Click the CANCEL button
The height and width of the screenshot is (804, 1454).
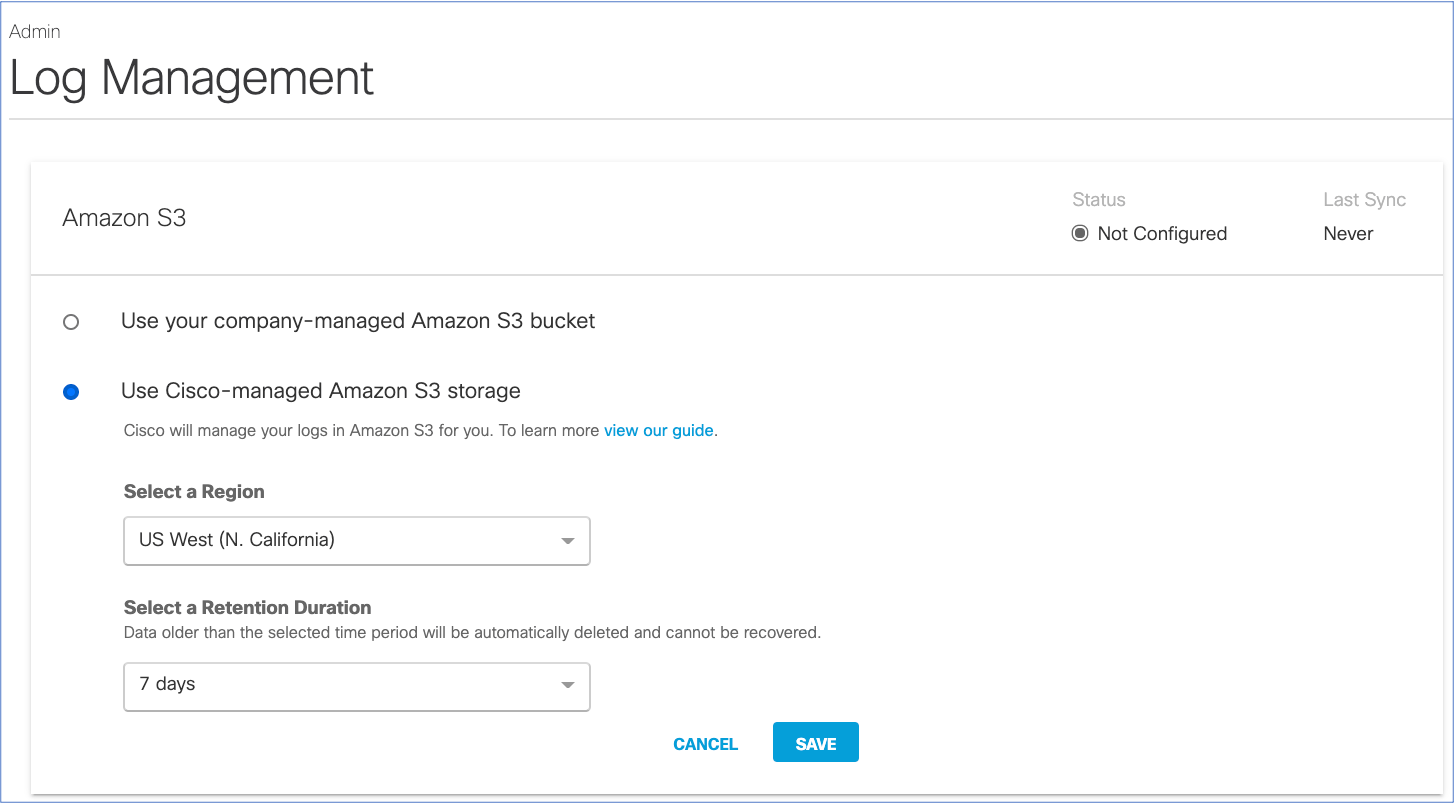coord(705,743)
